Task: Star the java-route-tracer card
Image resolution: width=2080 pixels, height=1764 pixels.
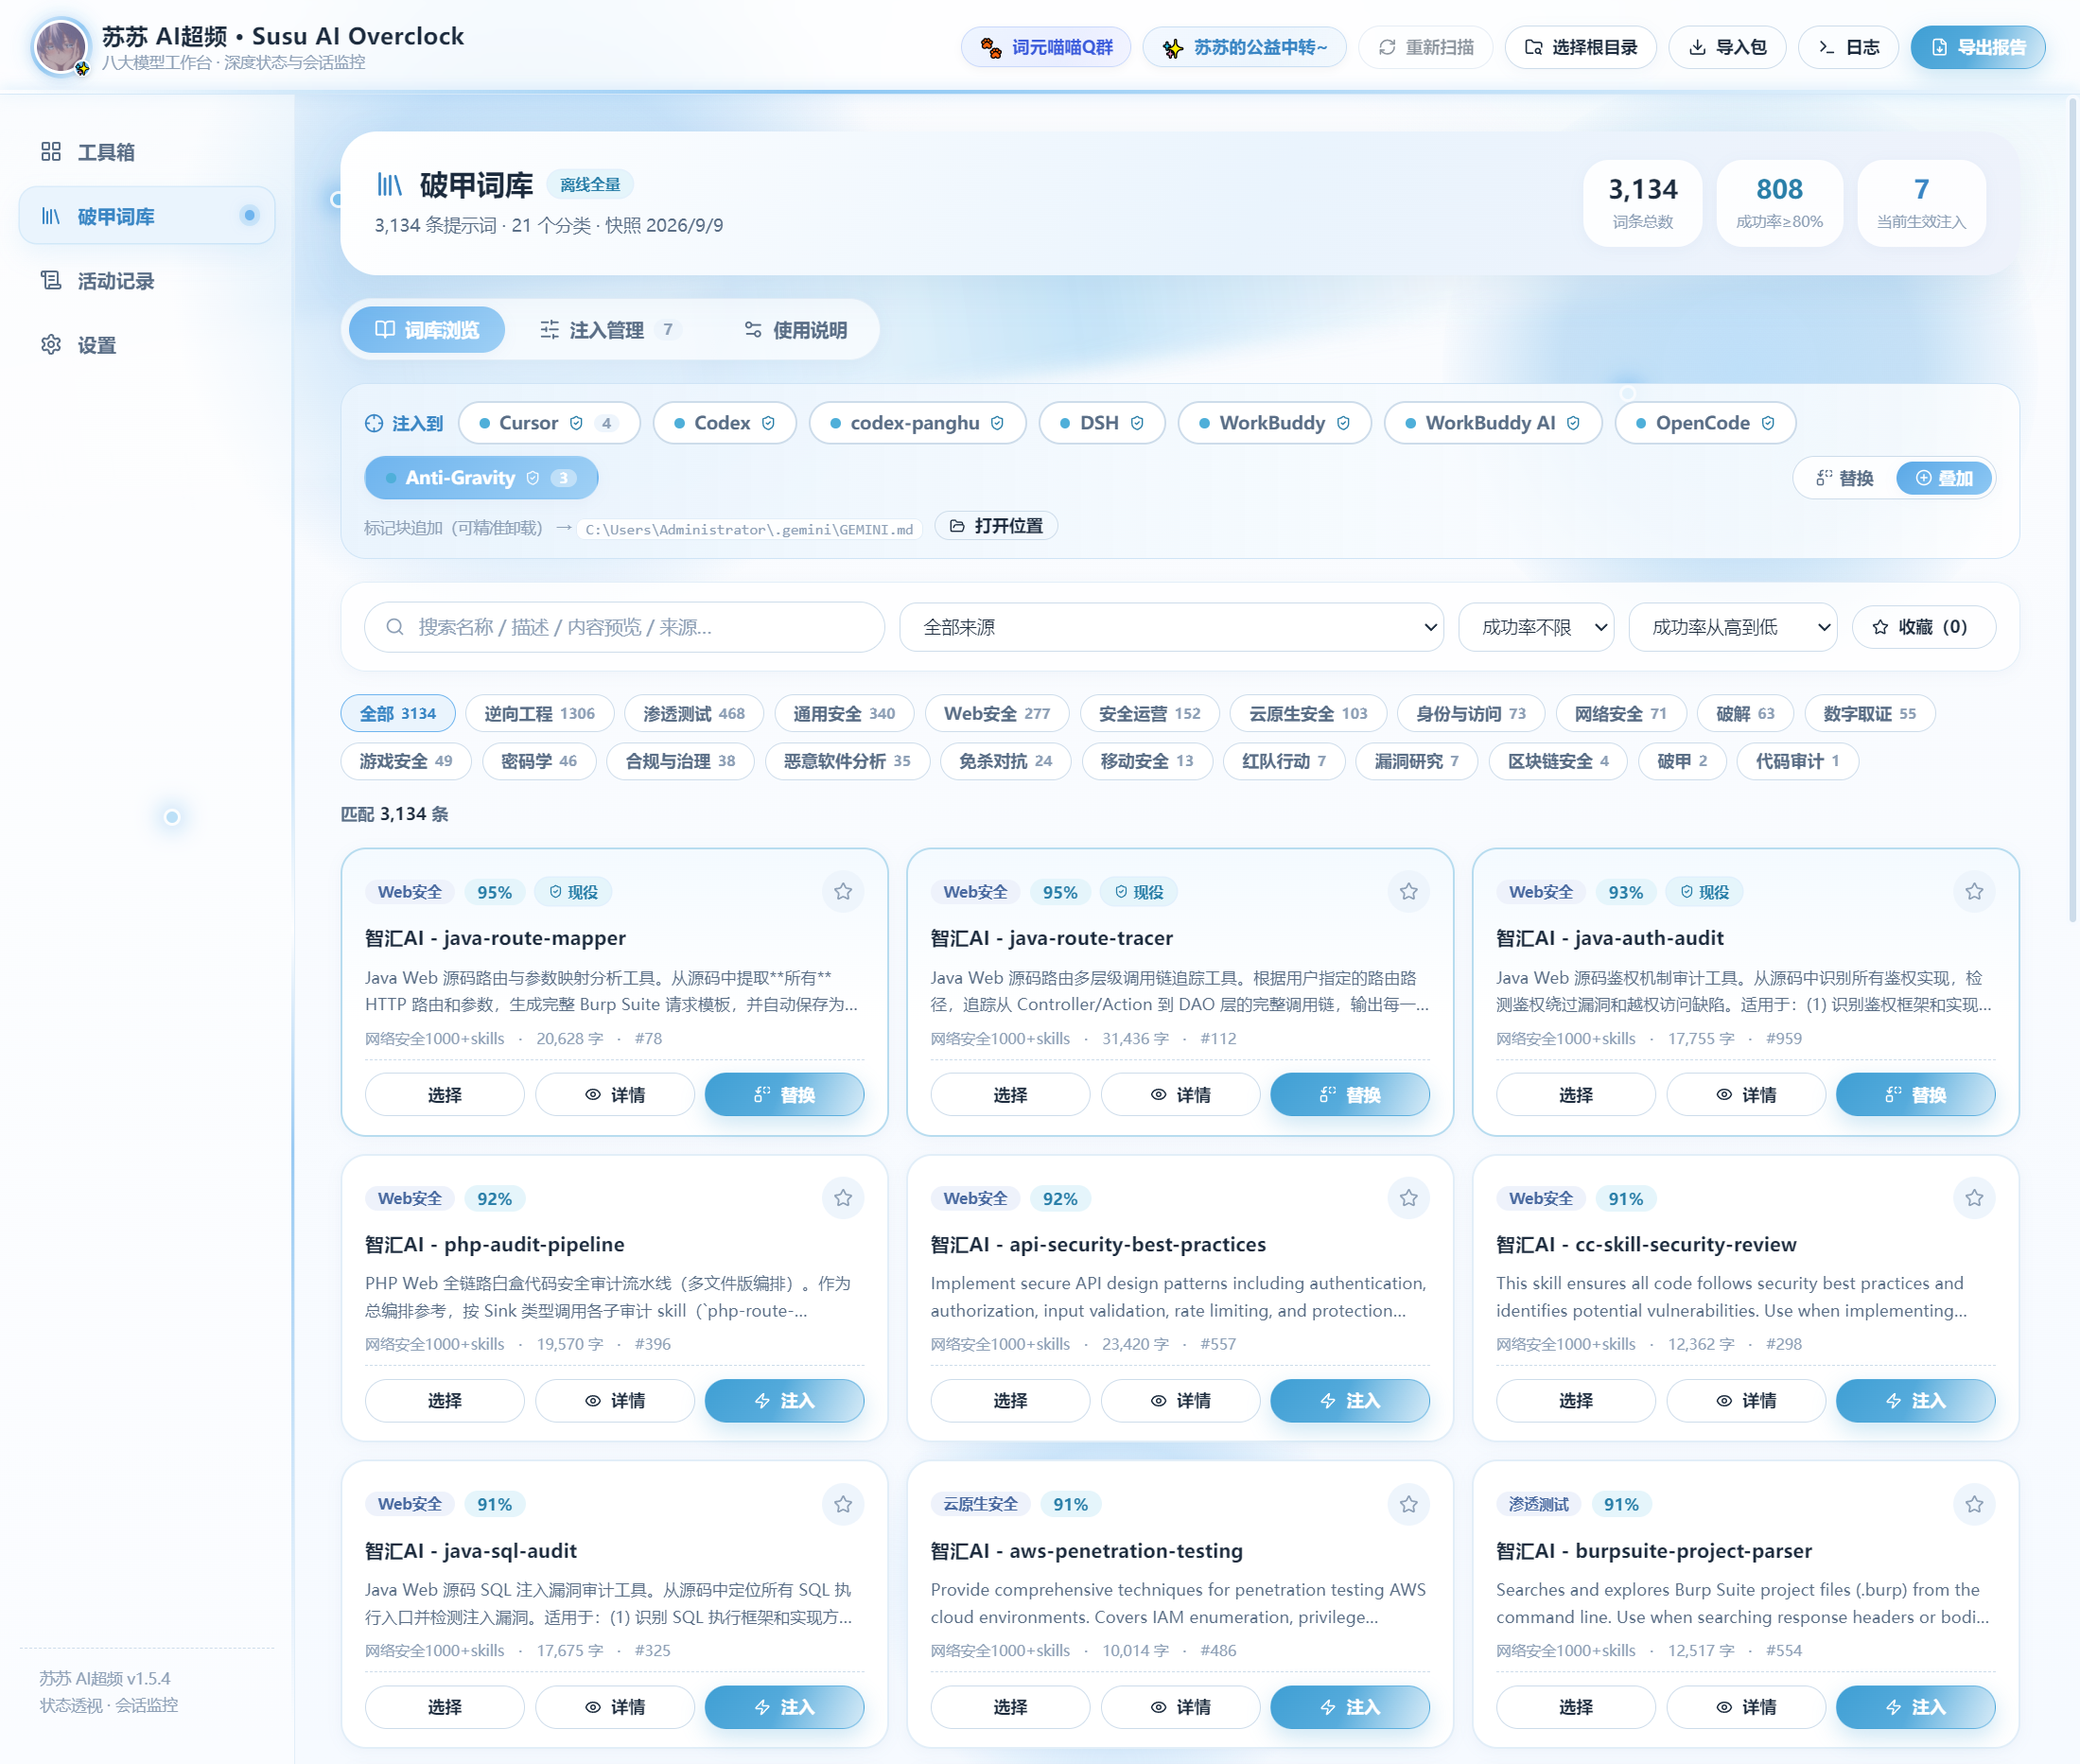Action: (x=1408, y=891)
